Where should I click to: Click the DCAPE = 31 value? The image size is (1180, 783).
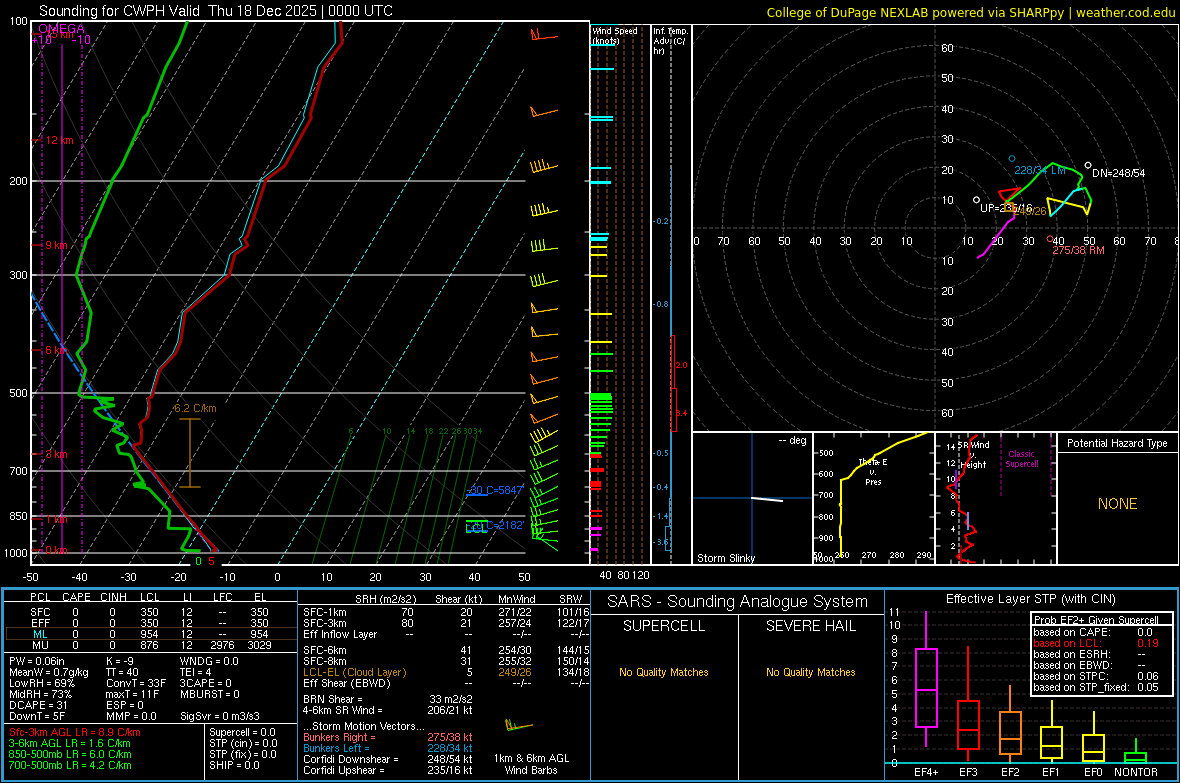tap(38, 705)
